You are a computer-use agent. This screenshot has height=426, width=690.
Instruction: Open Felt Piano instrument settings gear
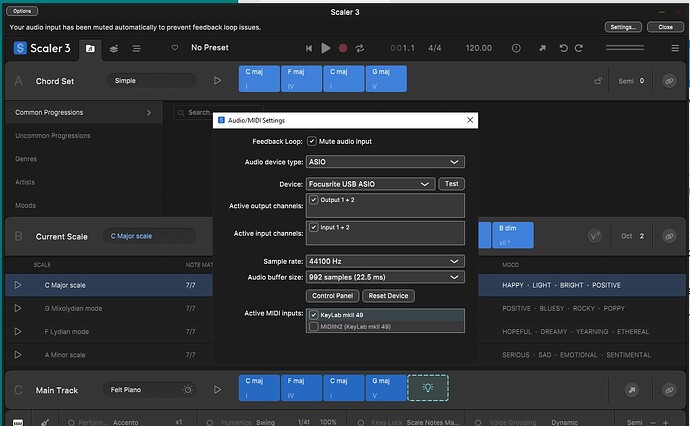pos(188,389)
